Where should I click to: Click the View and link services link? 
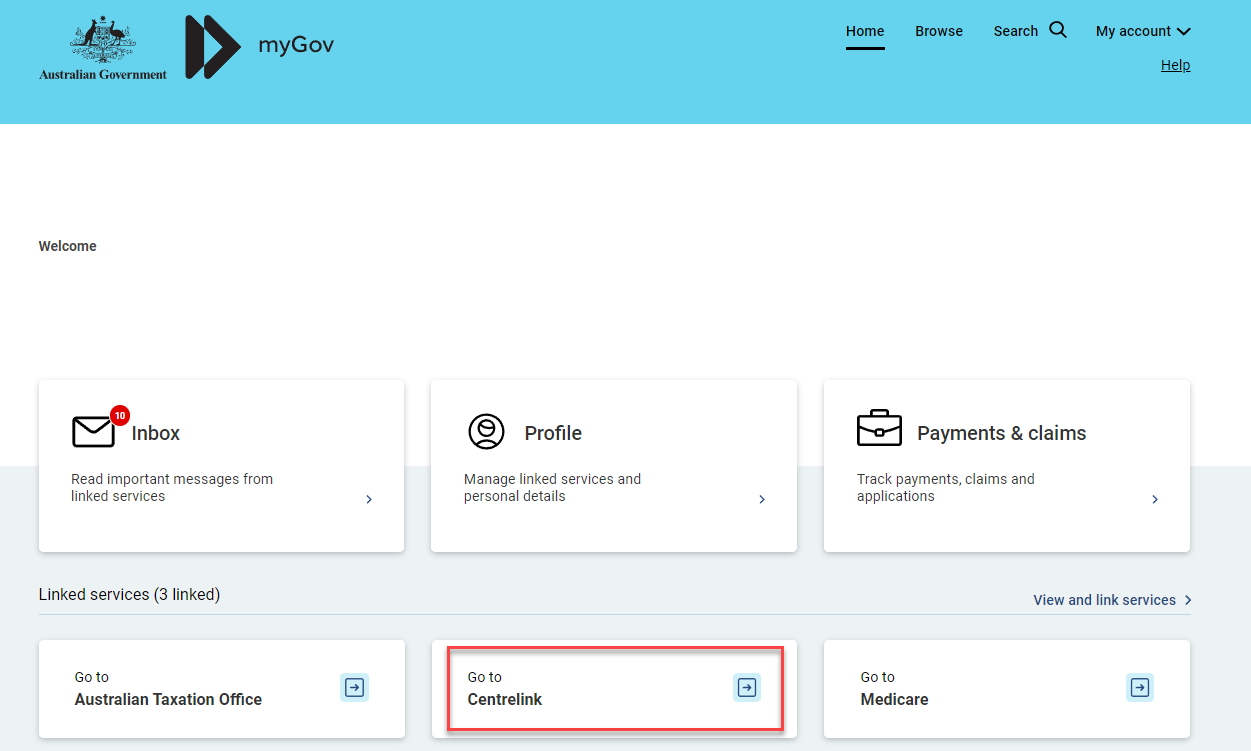(1104, 600)
